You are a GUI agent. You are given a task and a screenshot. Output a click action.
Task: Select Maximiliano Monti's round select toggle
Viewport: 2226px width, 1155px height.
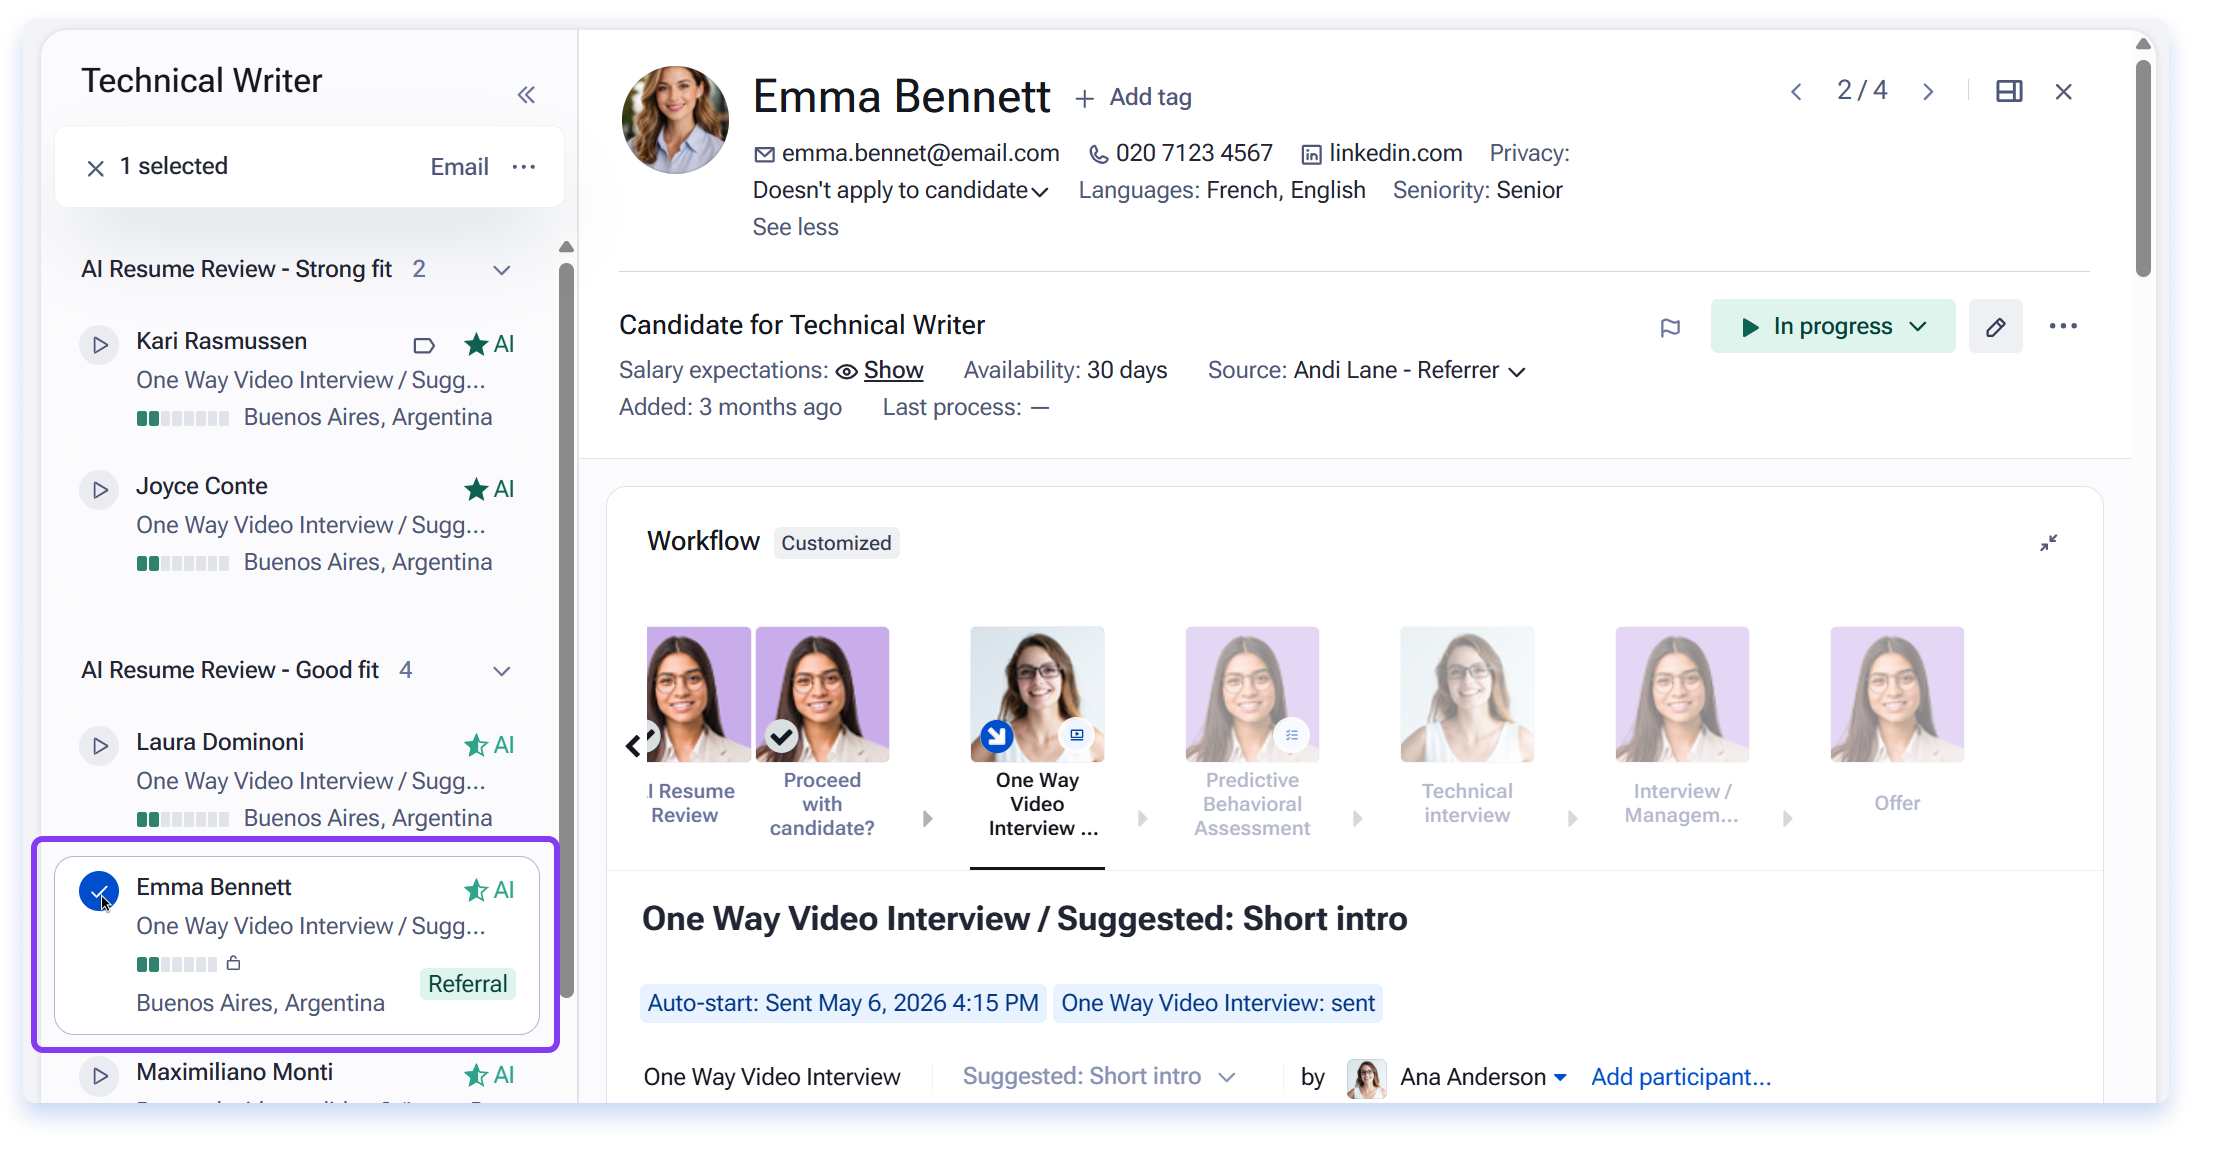pyautogui.click(x=99, y=1076)
